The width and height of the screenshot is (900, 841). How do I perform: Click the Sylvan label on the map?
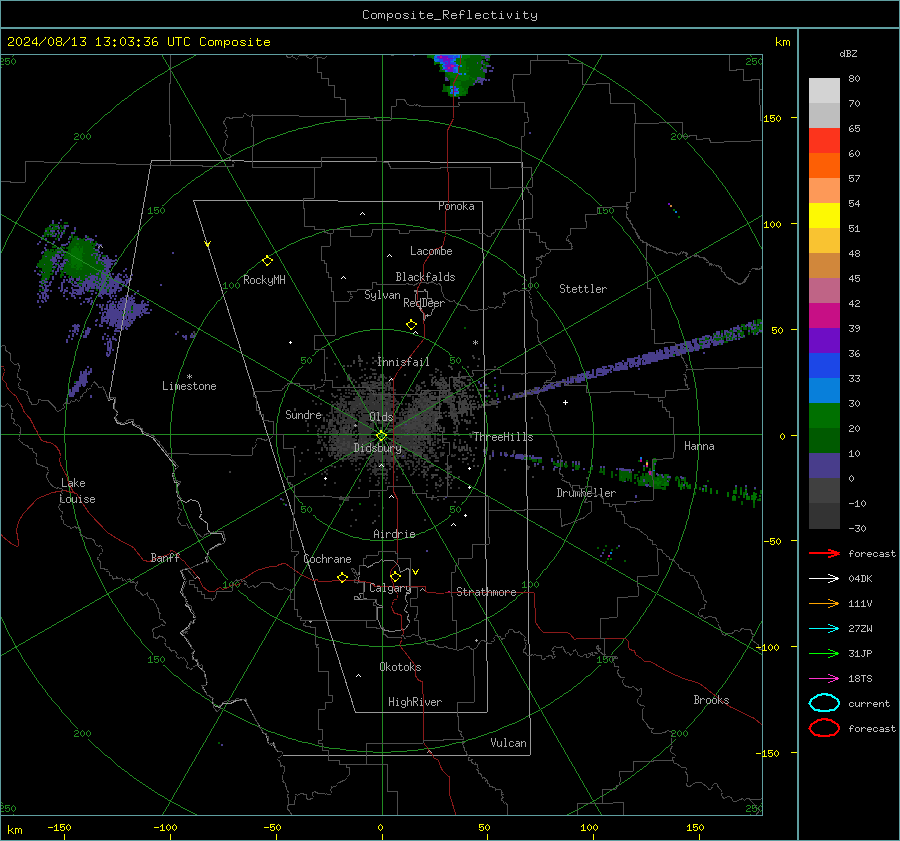coord(382,295)
